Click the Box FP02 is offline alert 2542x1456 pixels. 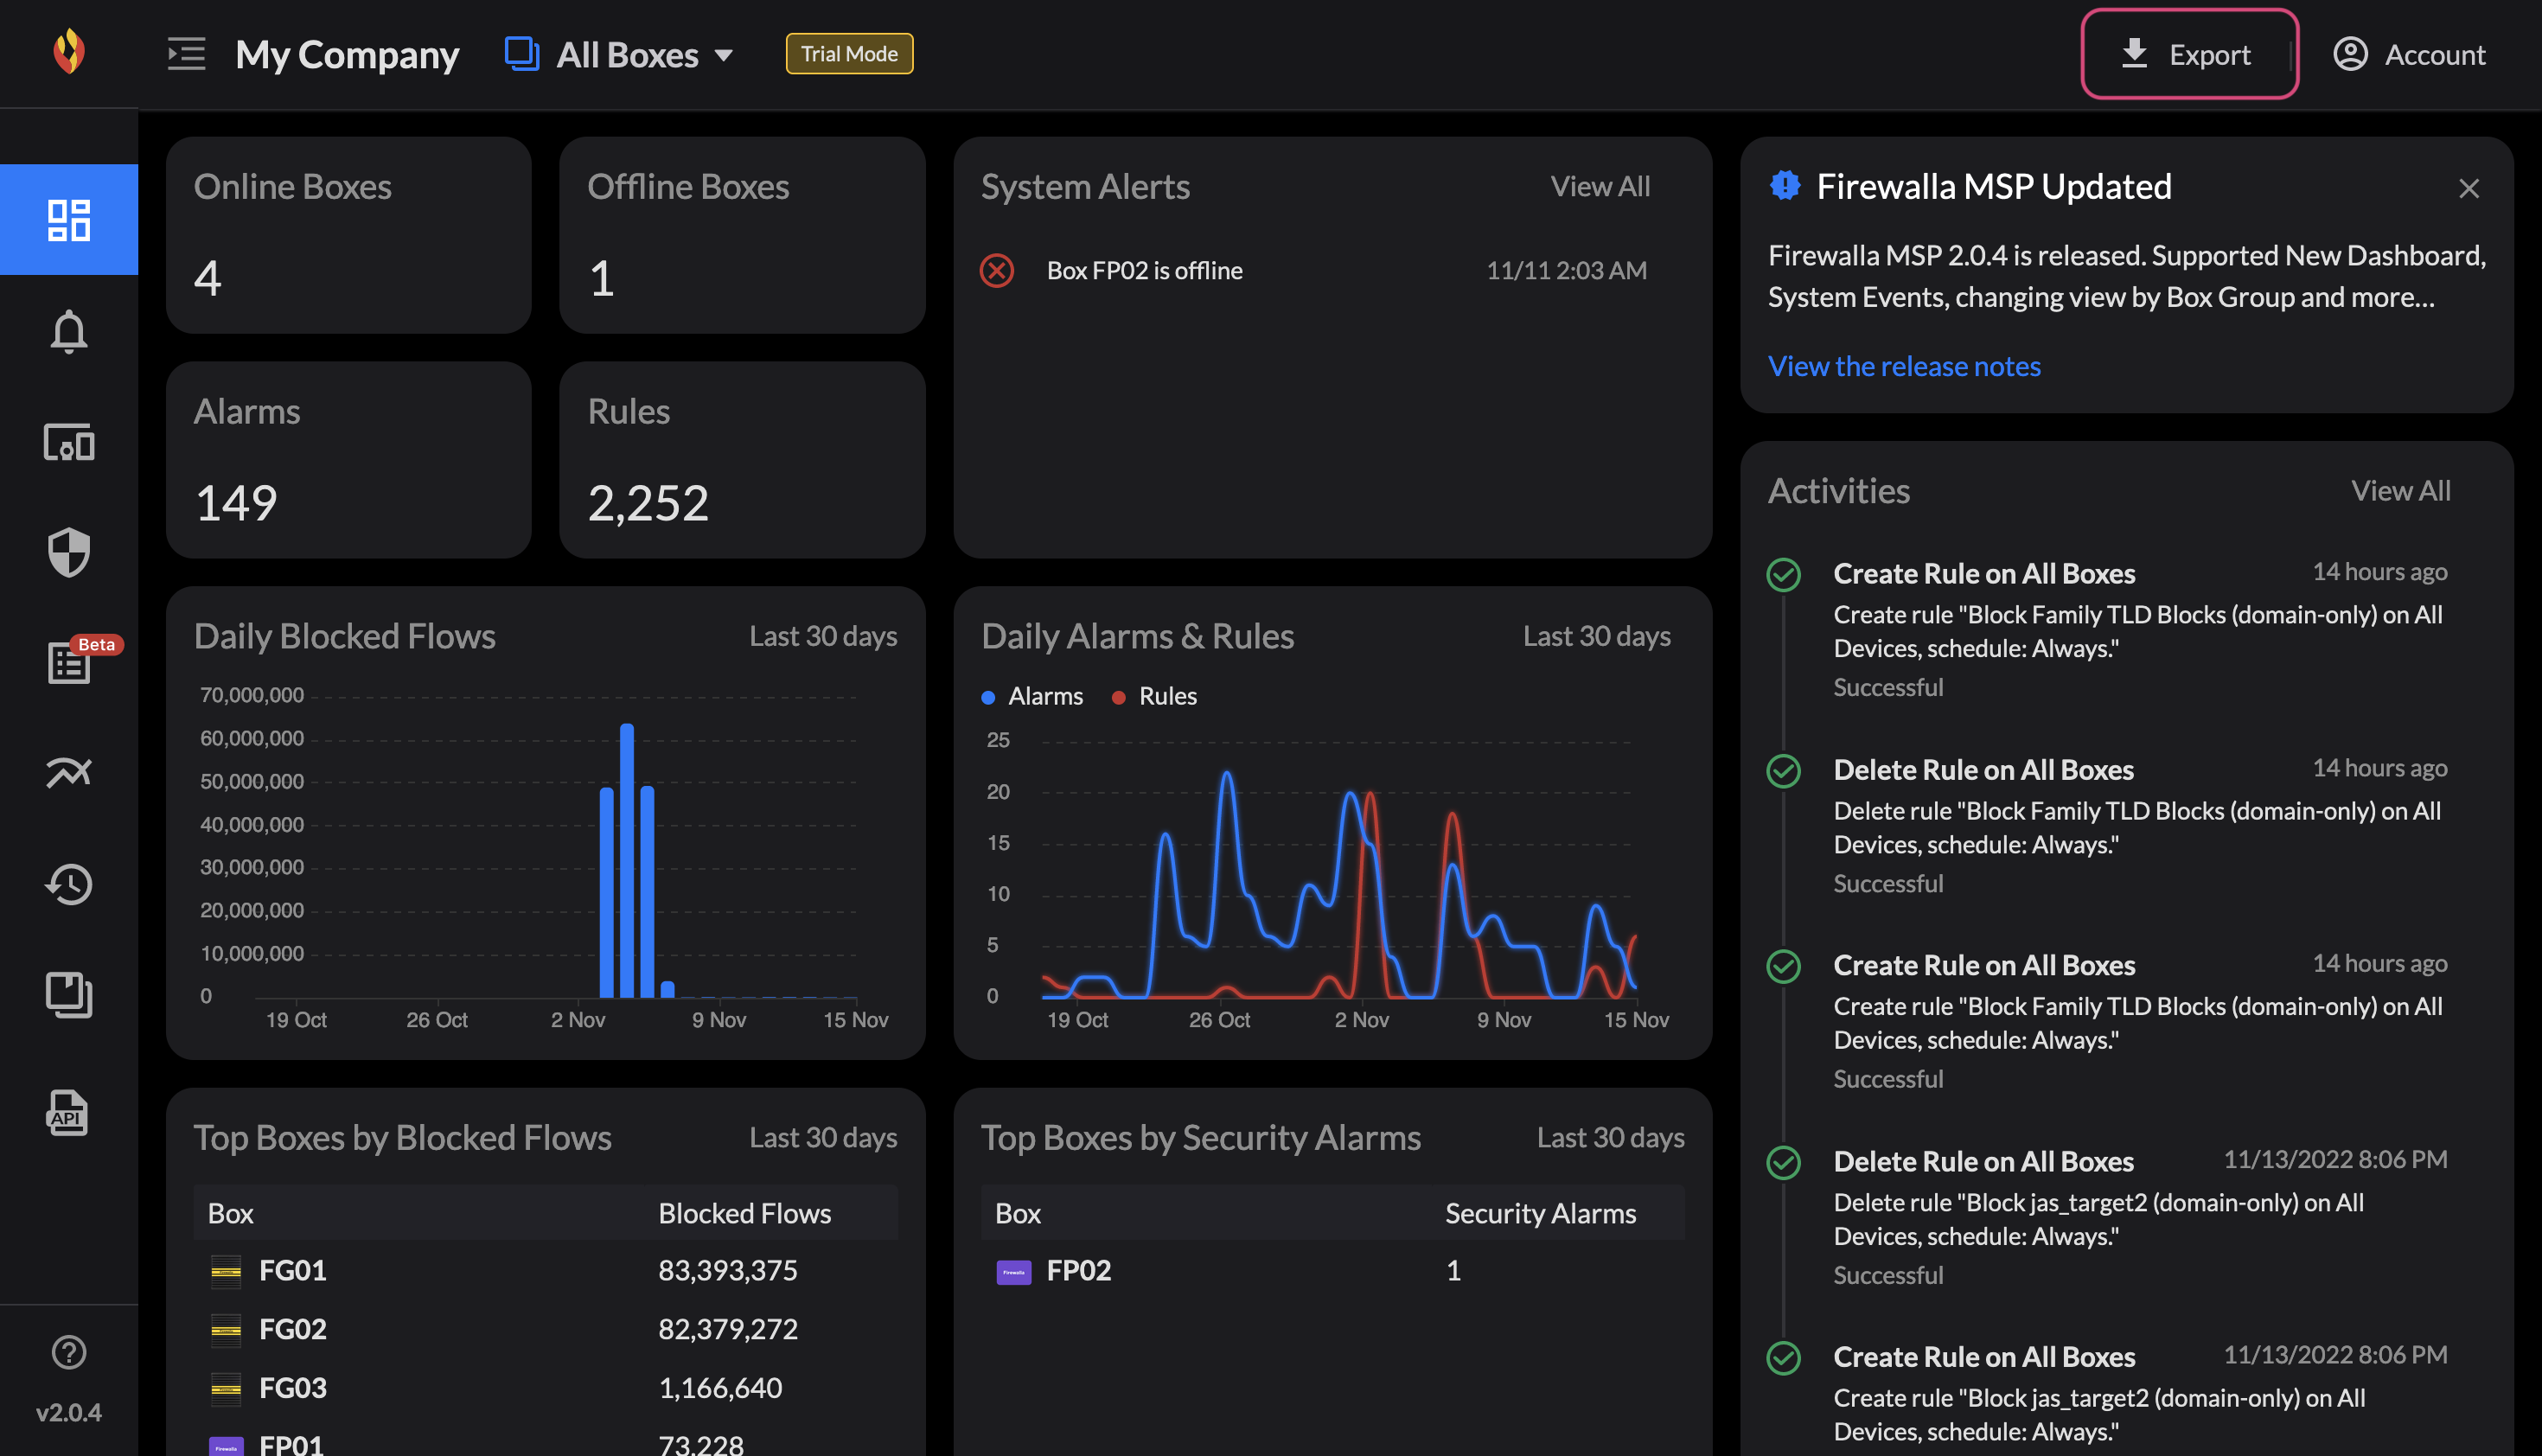pyautogui.click(x=1313, y=270)
